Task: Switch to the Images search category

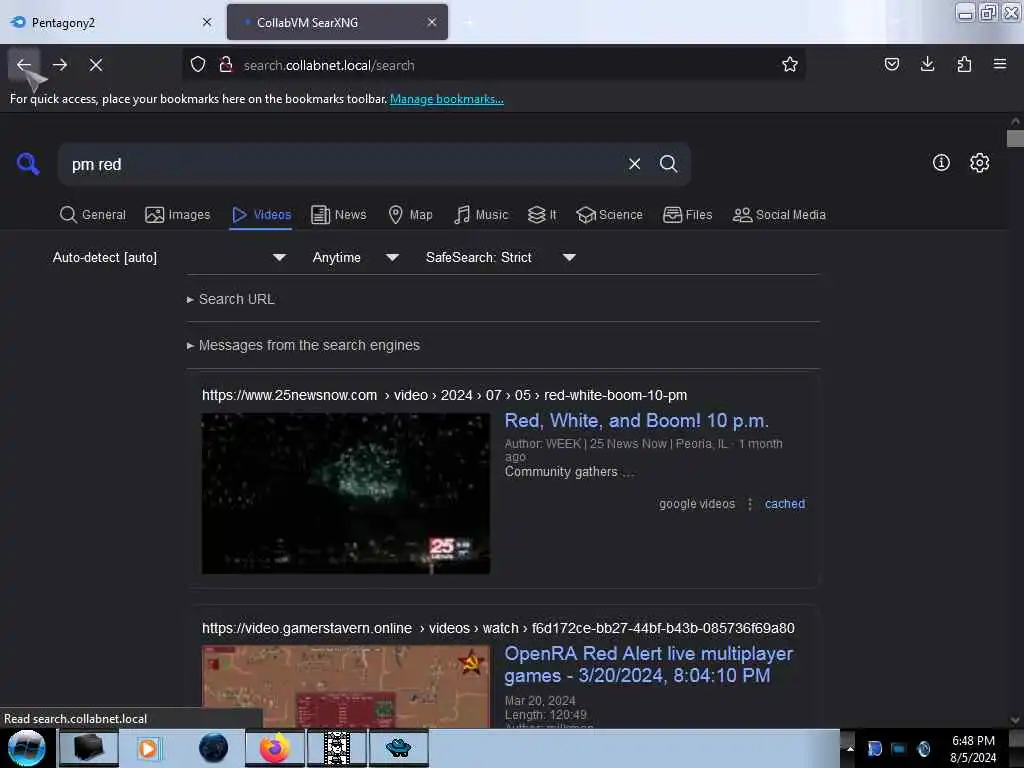Action: (x=178, y=215)
